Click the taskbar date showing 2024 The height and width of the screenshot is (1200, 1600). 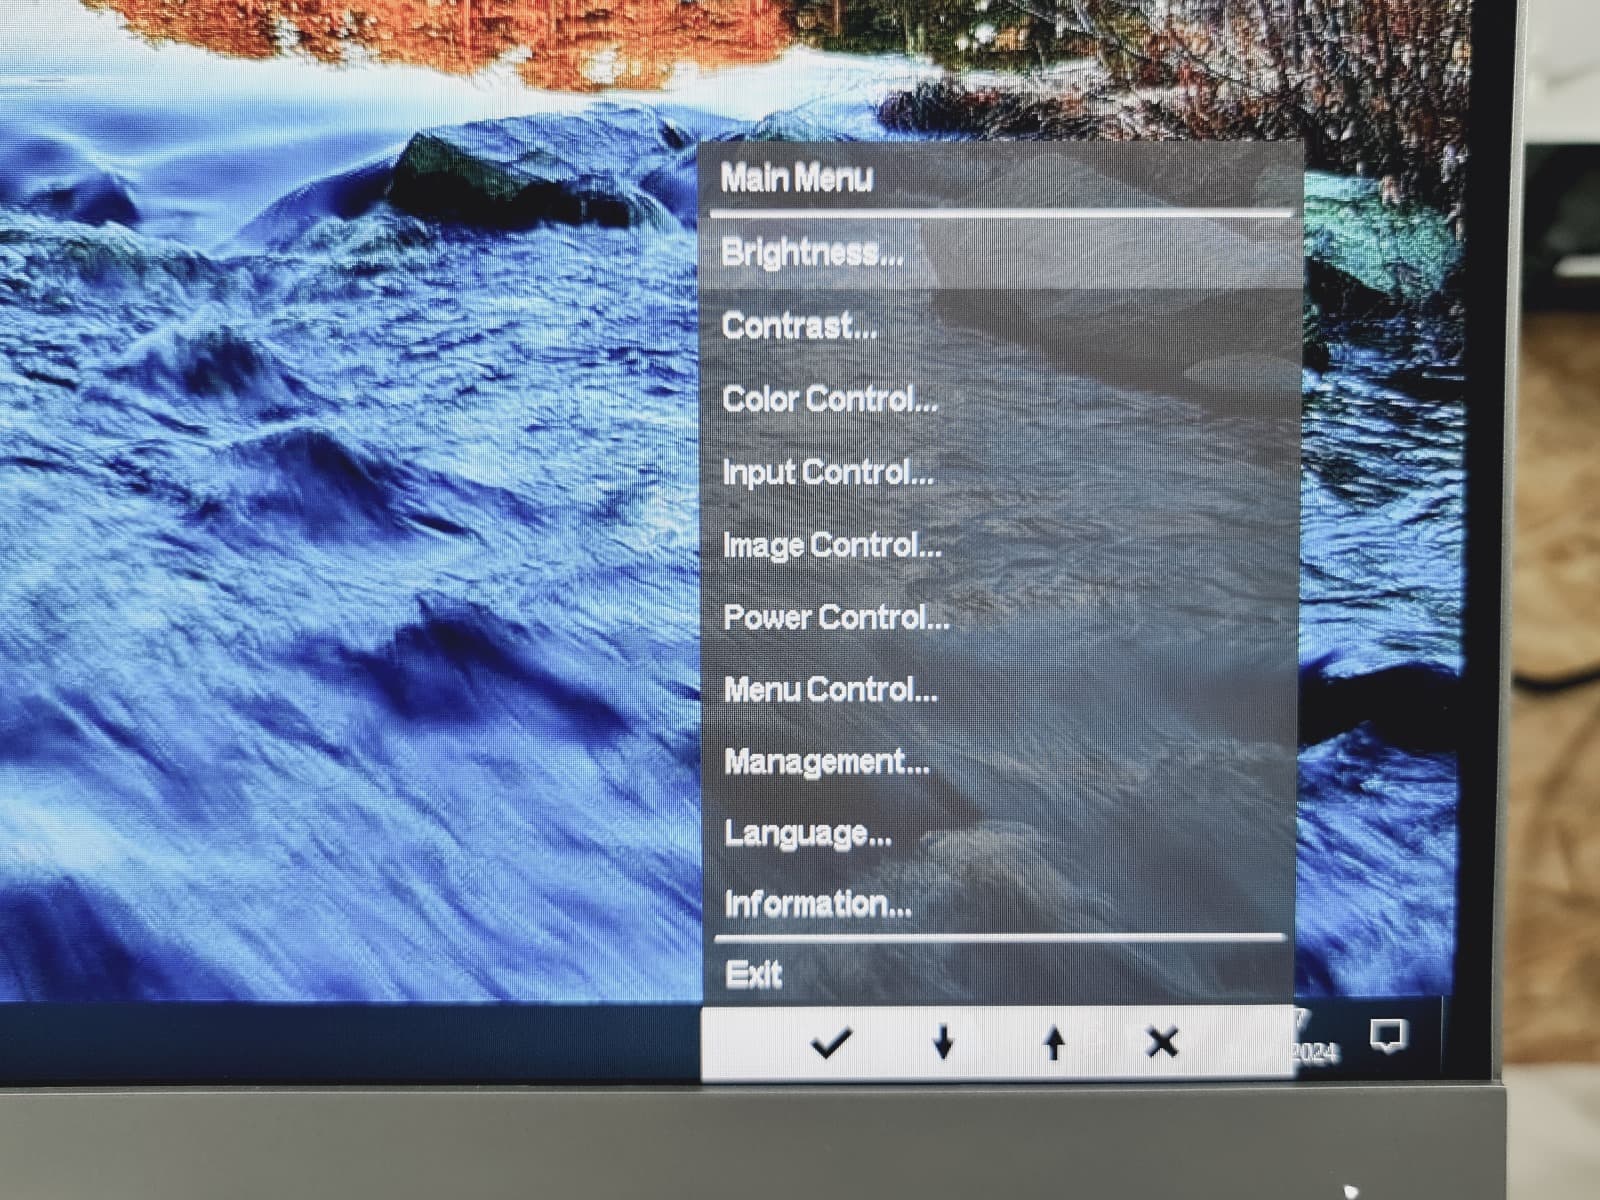point(1314,1052)
